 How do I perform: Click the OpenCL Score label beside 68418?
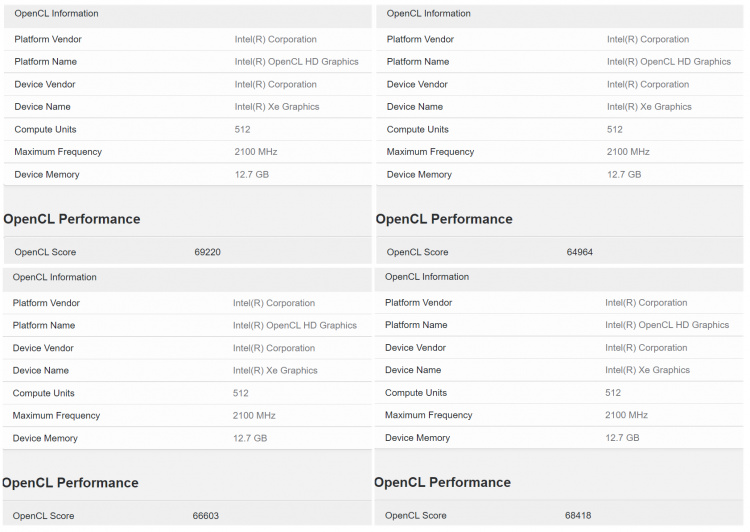(x=415, y=515)
